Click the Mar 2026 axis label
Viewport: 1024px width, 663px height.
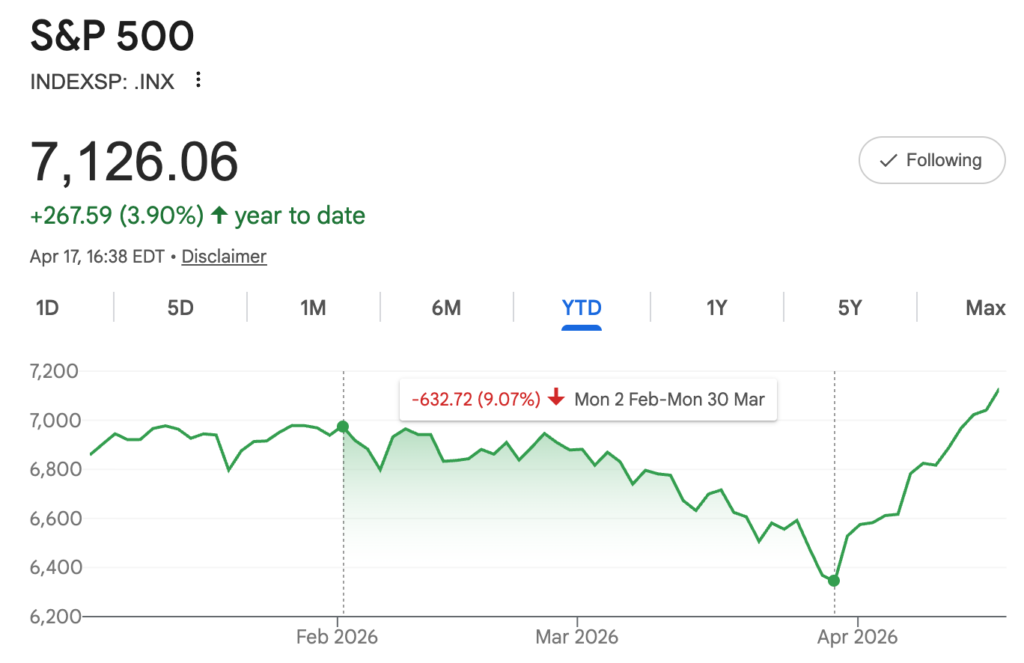577,637
